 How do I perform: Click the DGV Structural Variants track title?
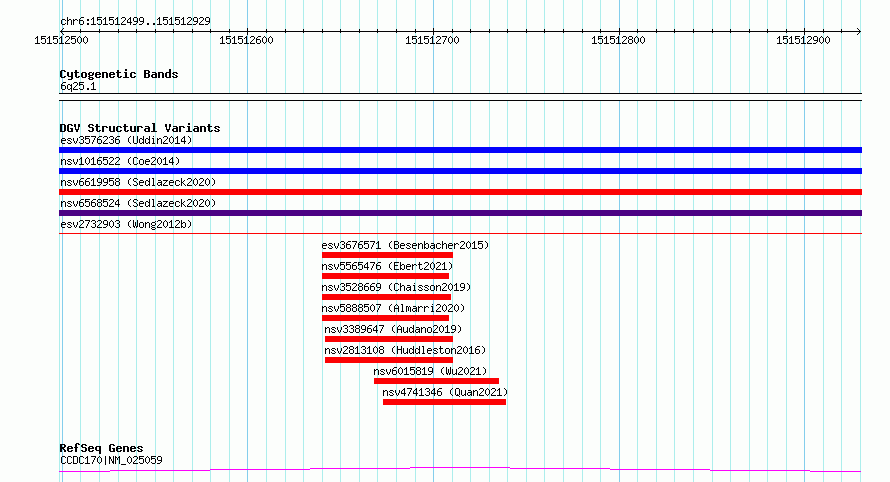140,128
